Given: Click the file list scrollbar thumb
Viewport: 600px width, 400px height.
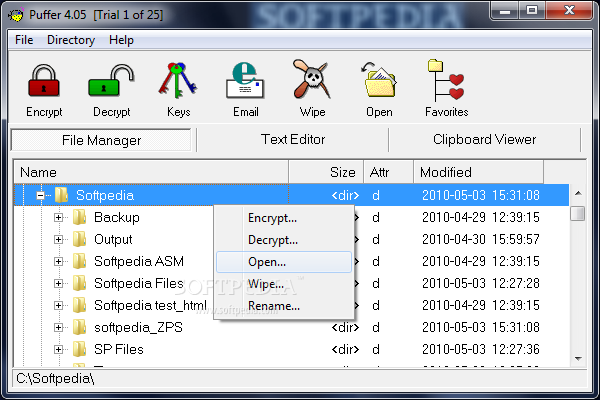Looking at the screenshot, I should click(x=578, y=213).
